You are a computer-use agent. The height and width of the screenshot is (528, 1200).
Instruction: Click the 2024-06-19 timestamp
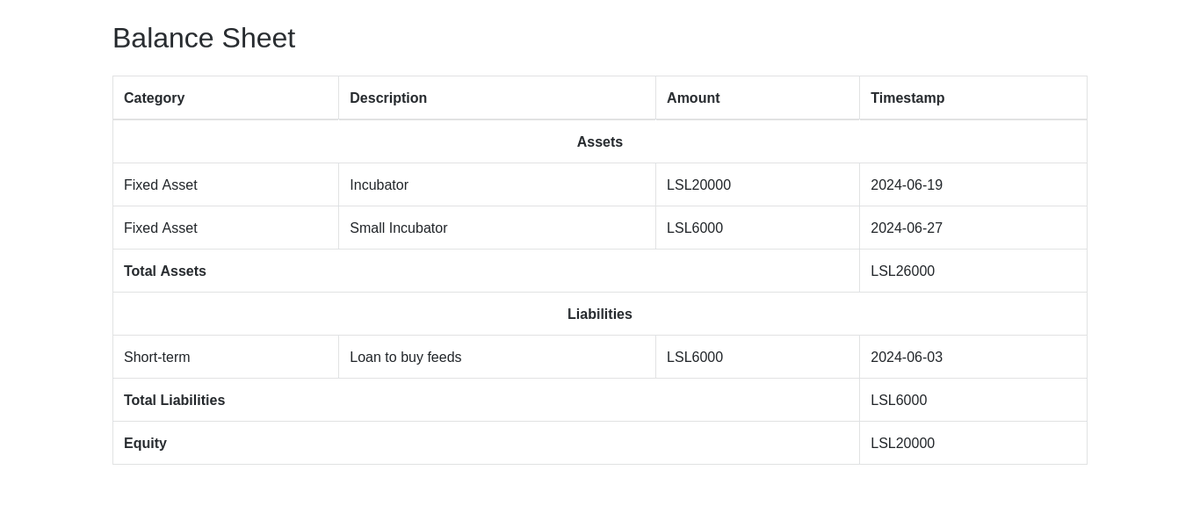[x=906, y=185]
